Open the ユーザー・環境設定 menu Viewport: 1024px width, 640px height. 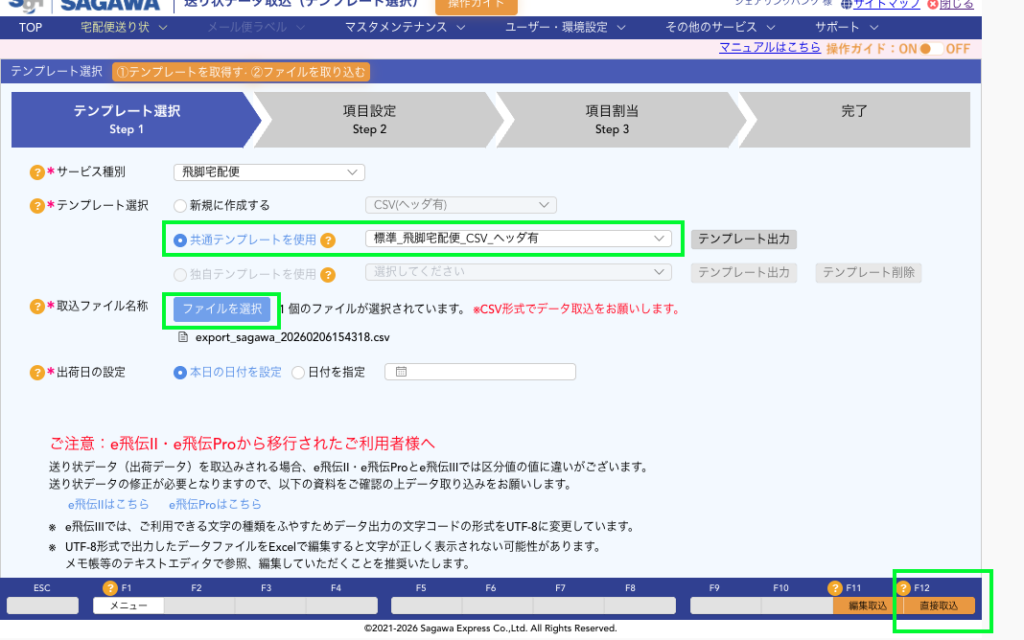pyautogui.click(x=562, y=27)
